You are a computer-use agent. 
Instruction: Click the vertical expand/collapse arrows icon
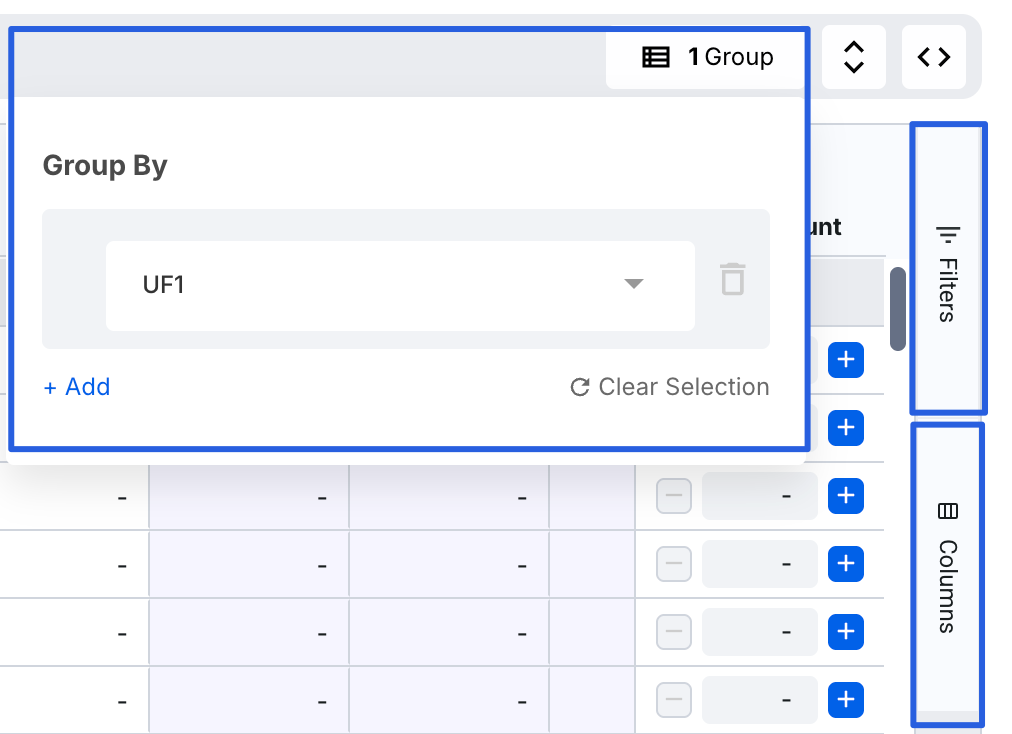(x=853, y=57)
